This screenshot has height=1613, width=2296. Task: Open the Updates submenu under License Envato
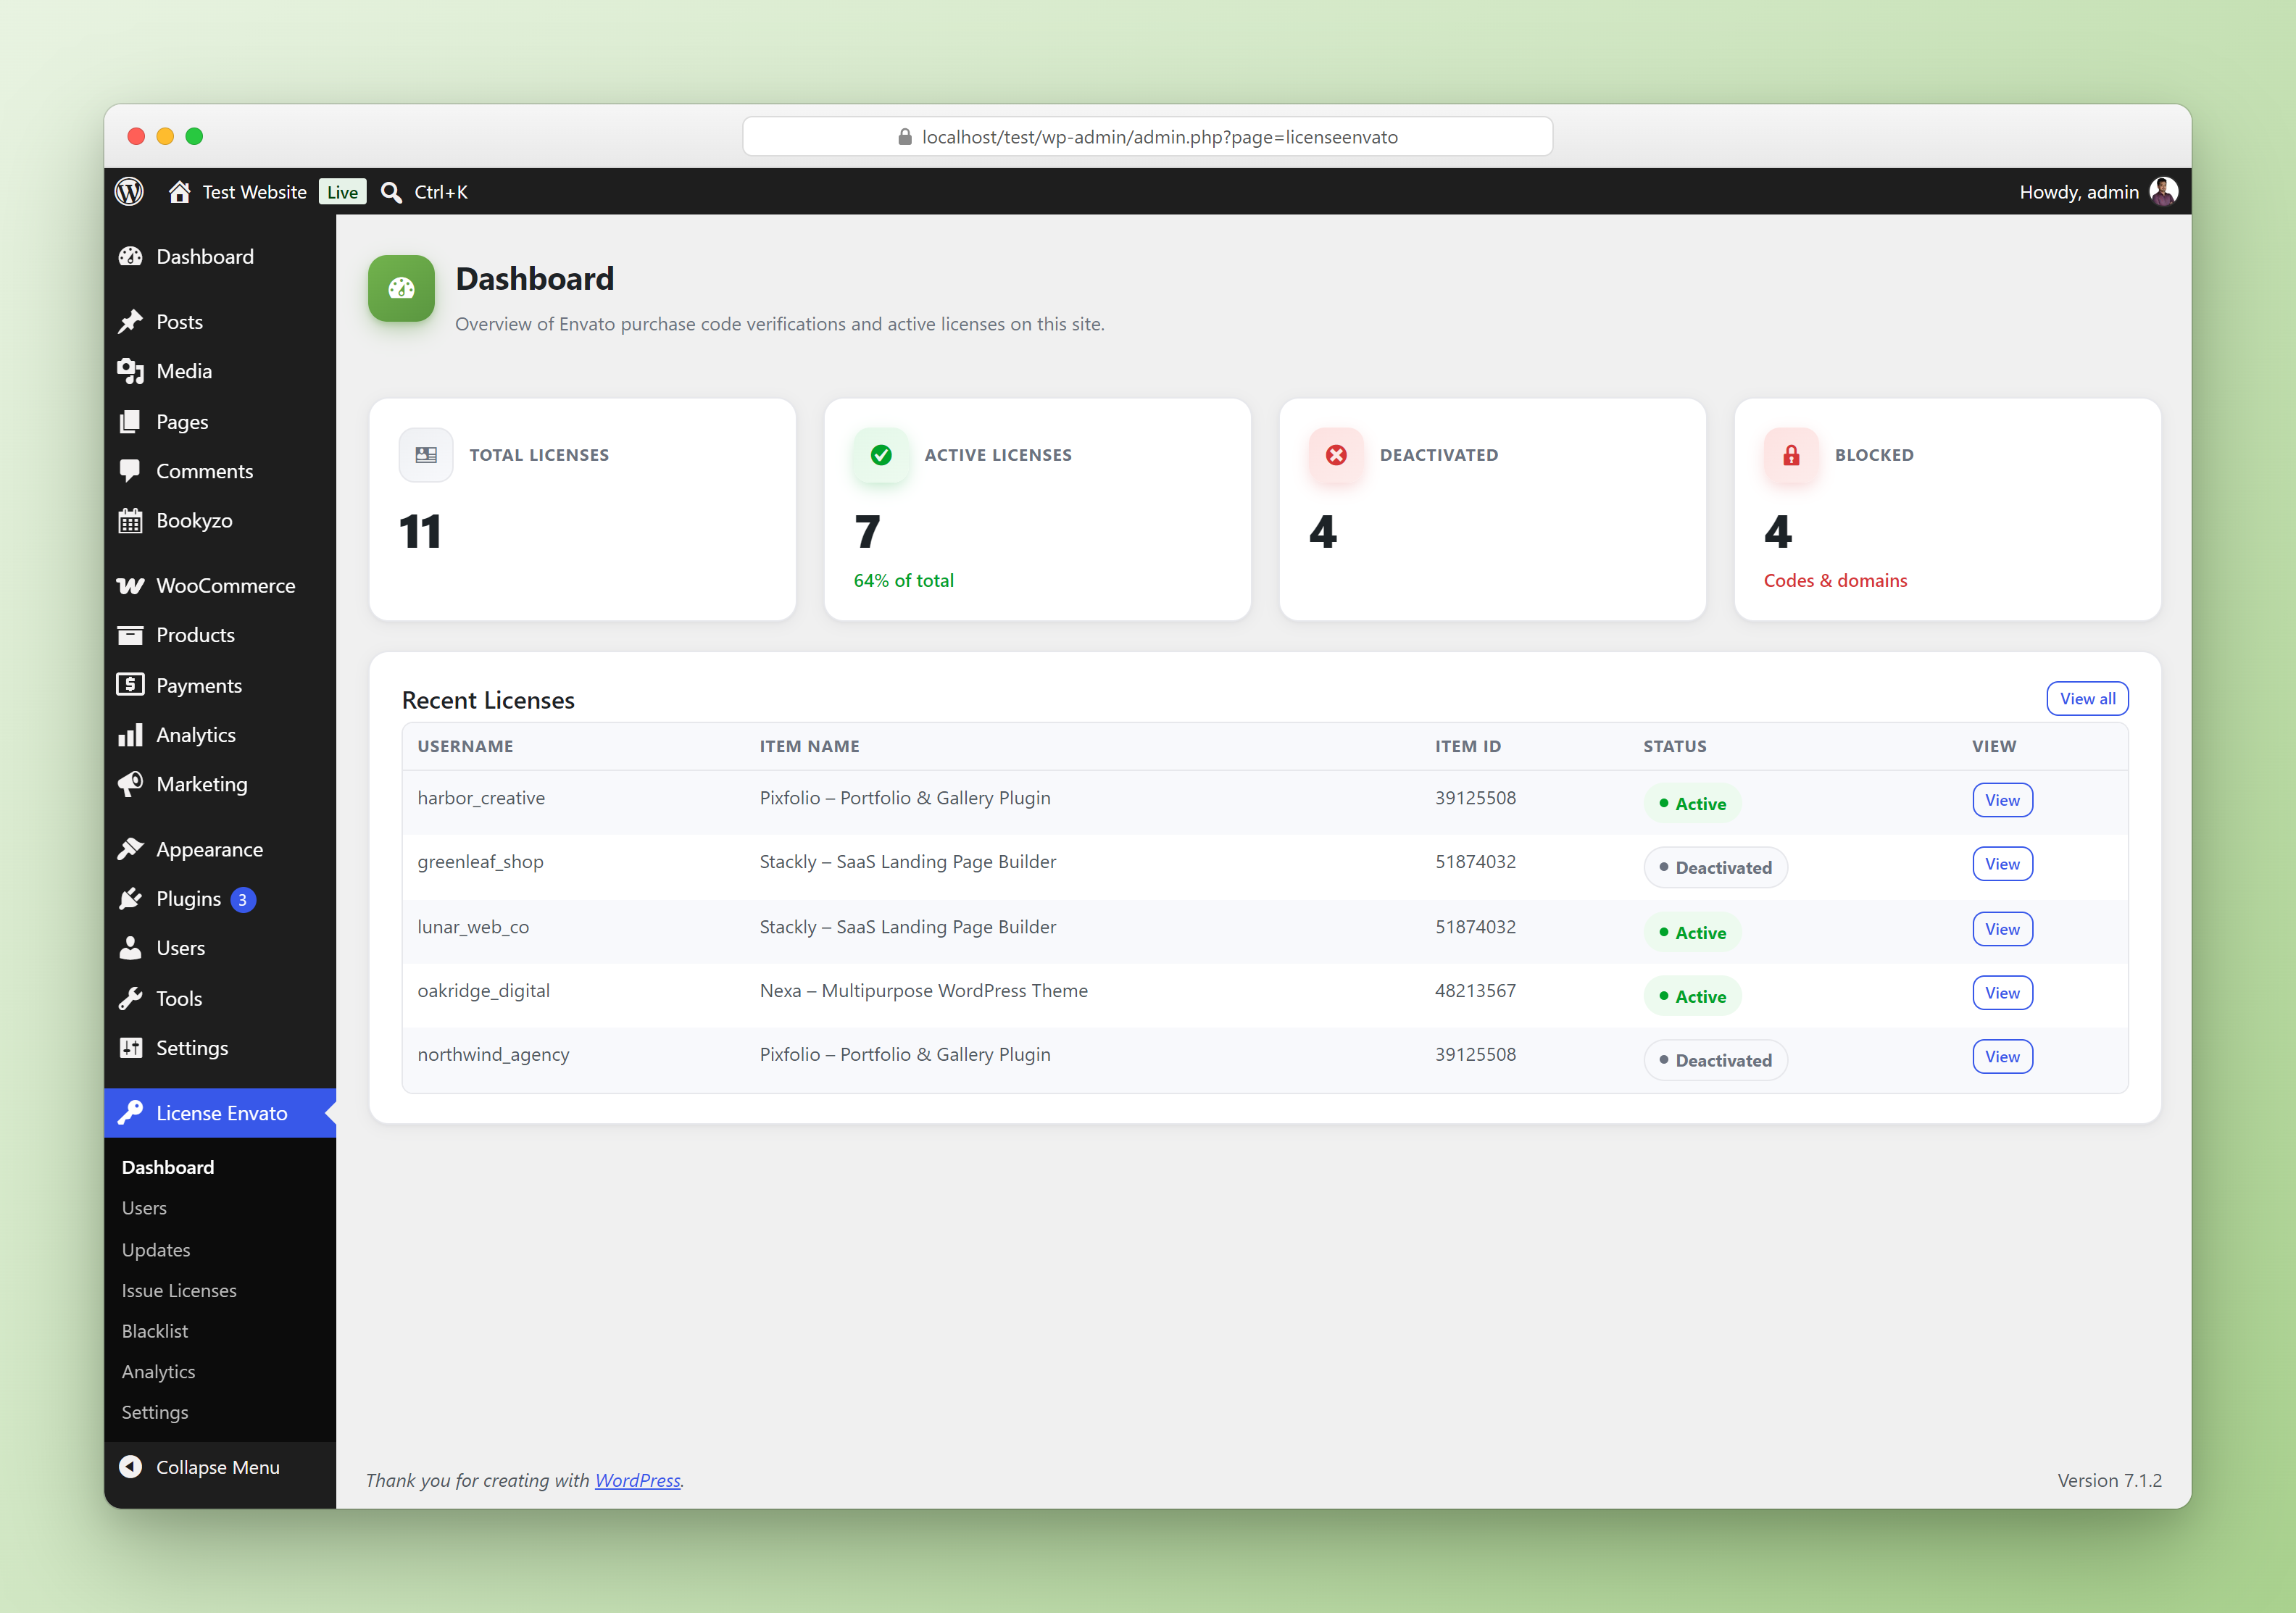point(156,1250)
